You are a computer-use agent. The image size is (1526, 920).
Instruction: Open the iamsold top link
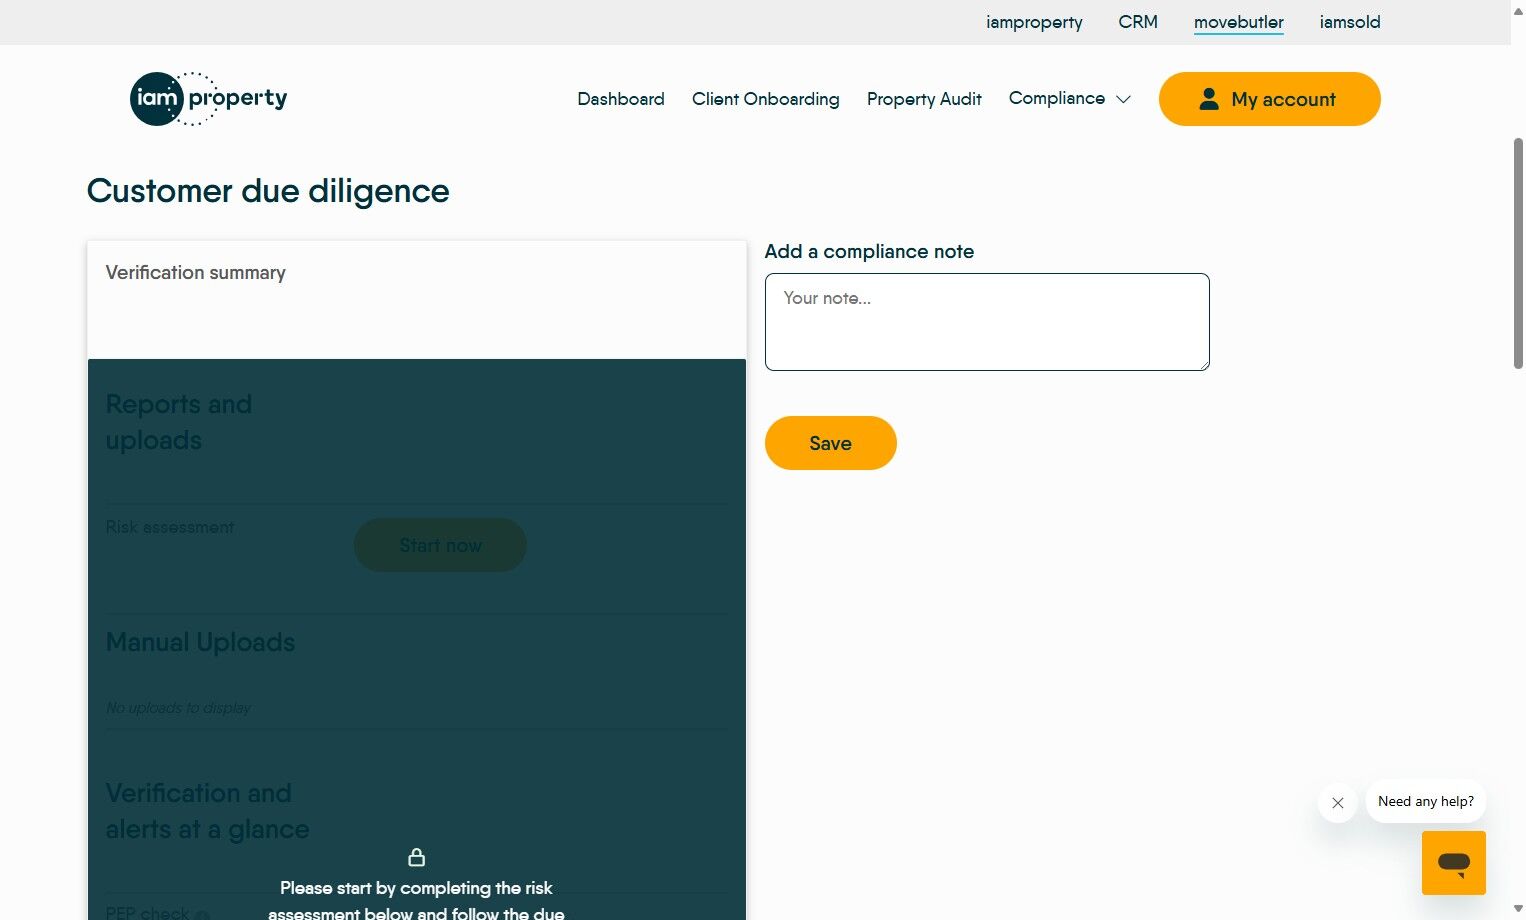1350,22
